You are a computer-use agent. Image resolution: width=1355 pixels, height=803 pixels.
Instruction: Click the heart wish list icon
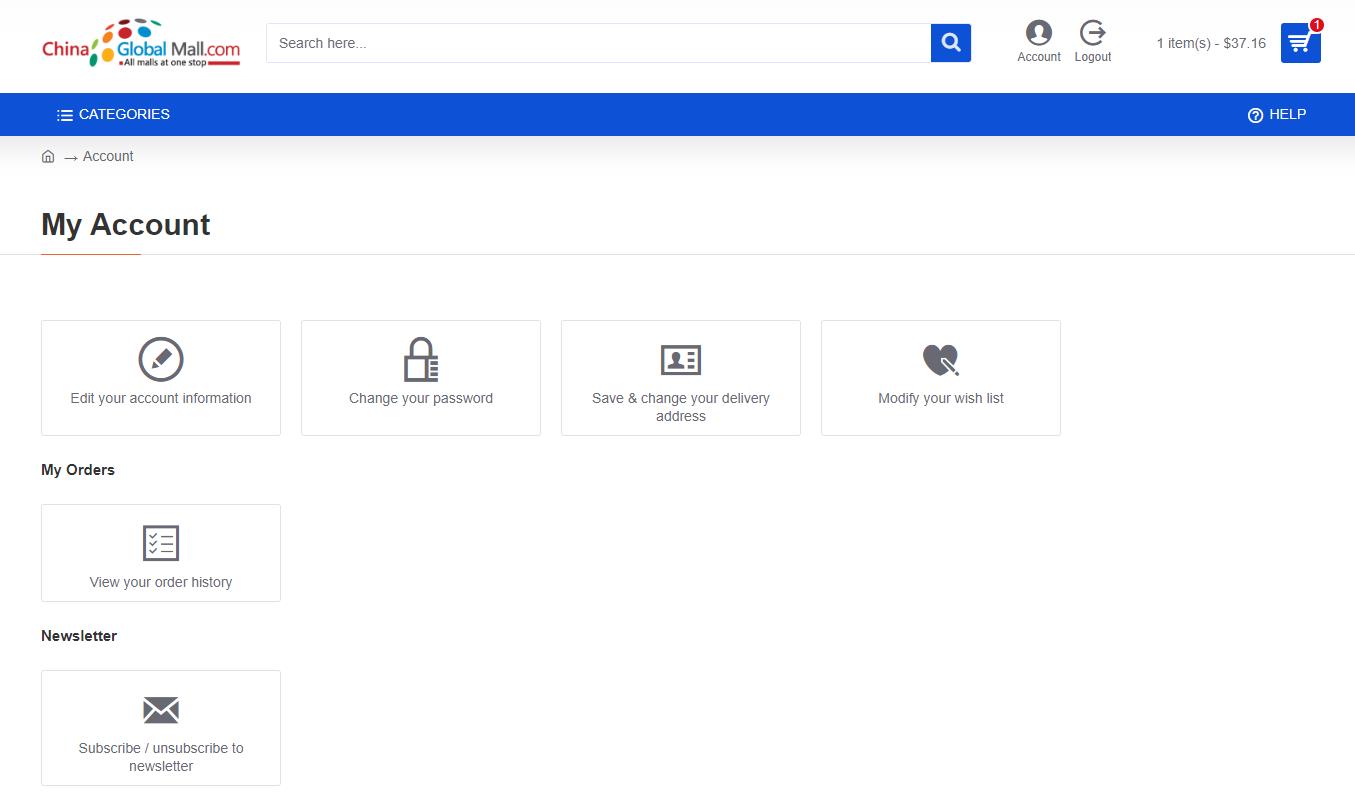click(941, 360)
